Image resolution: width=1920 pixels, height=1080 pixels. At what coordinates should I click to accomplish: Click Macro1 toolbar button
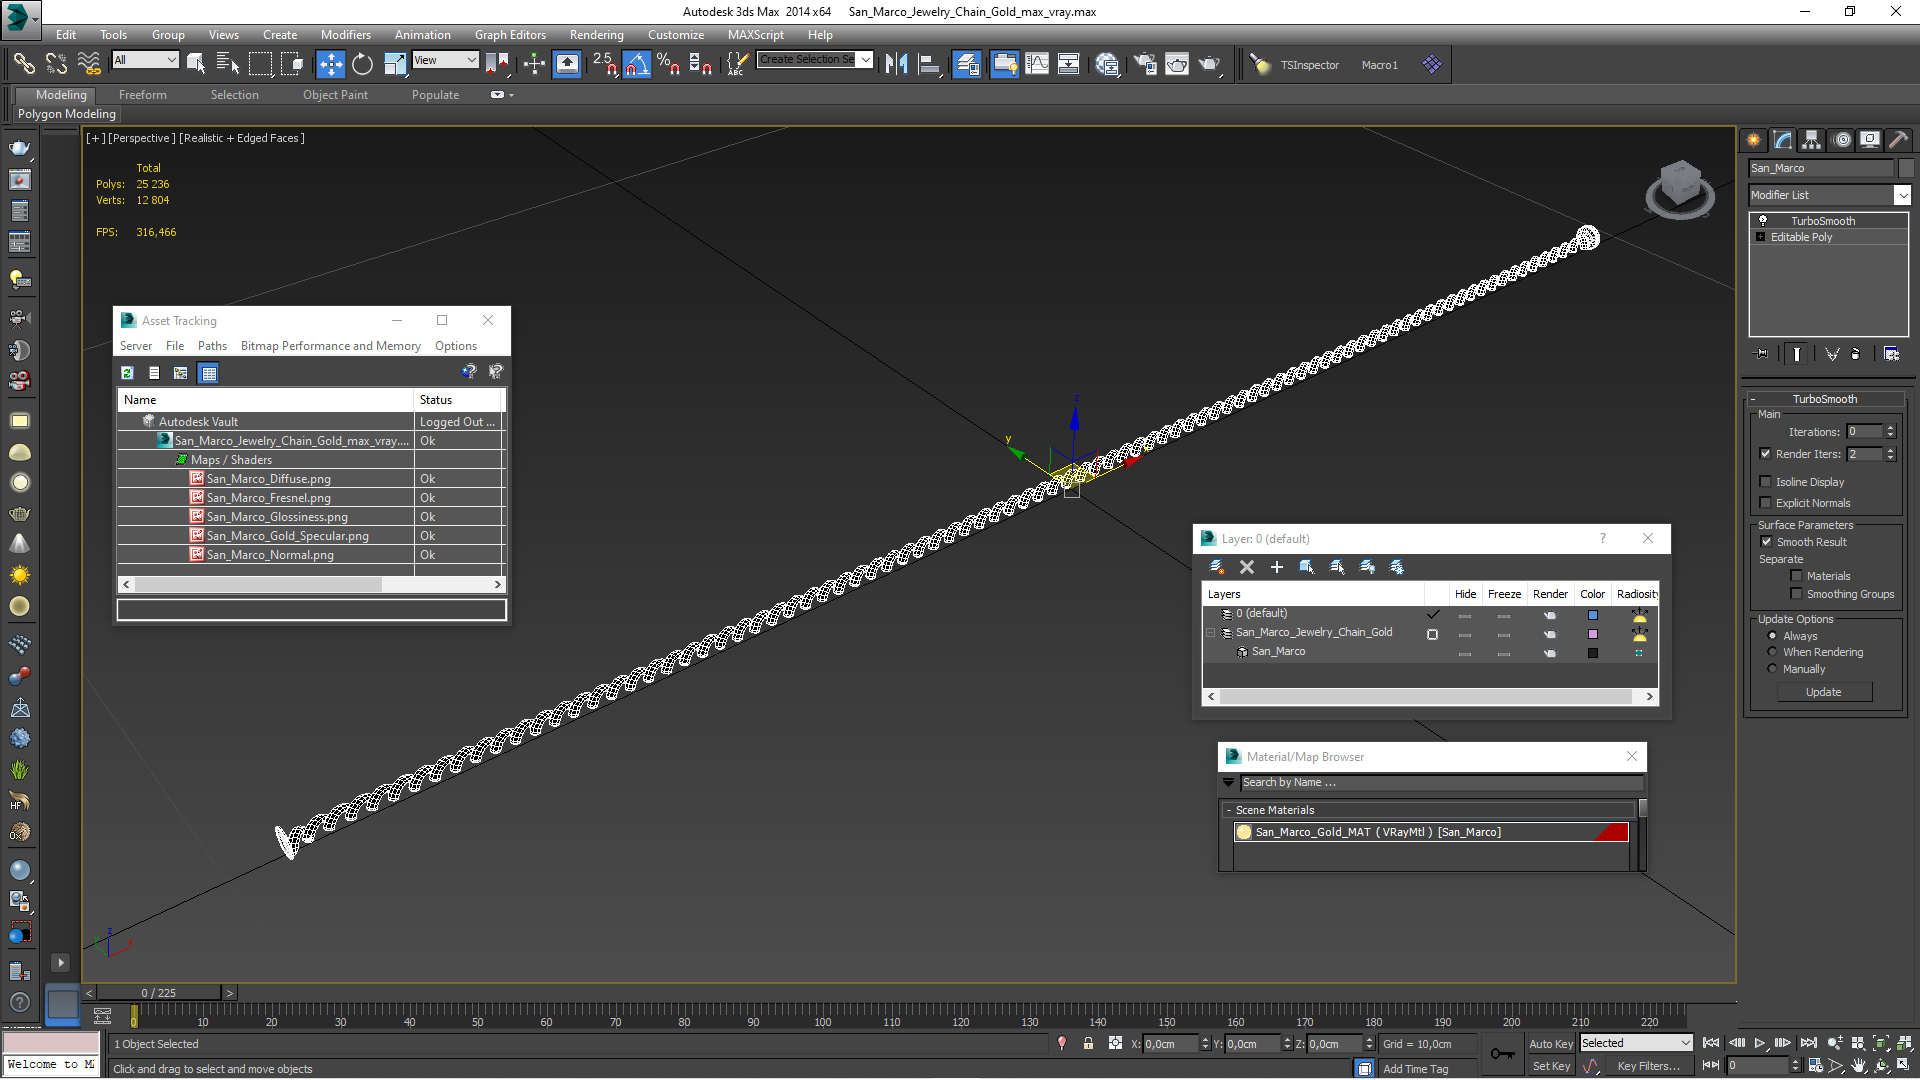tap(1380, 65)
